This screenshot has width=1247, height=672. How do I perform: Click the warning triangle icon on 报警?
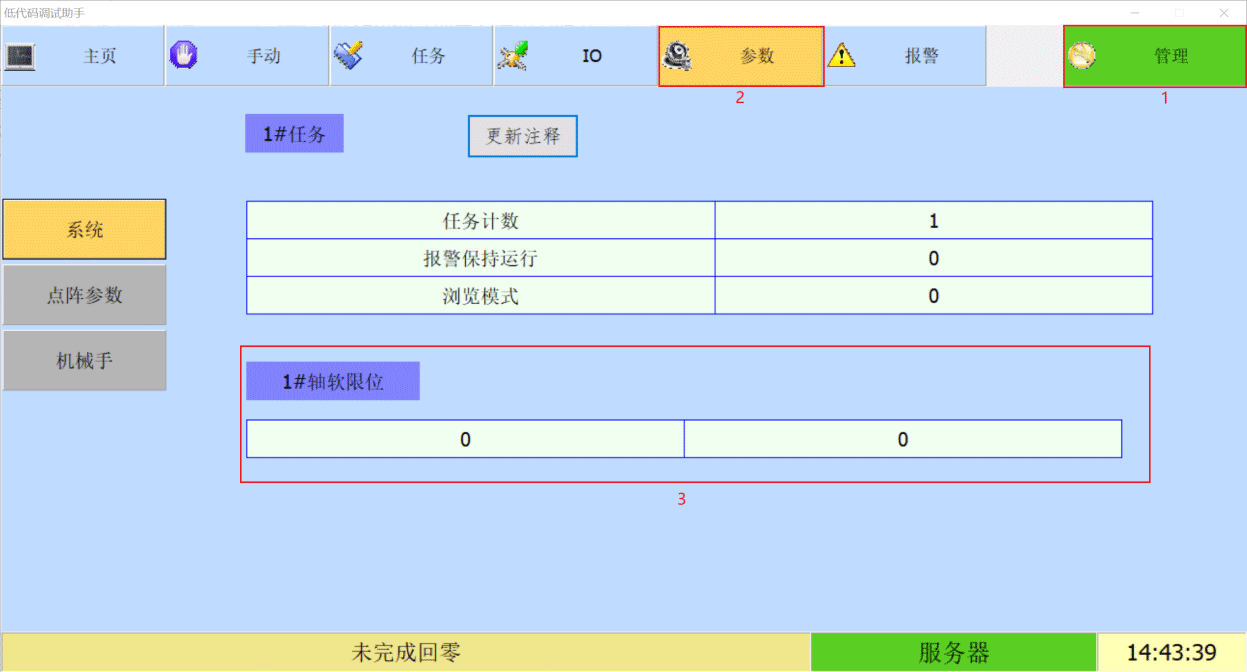click(x=842, y=56)
